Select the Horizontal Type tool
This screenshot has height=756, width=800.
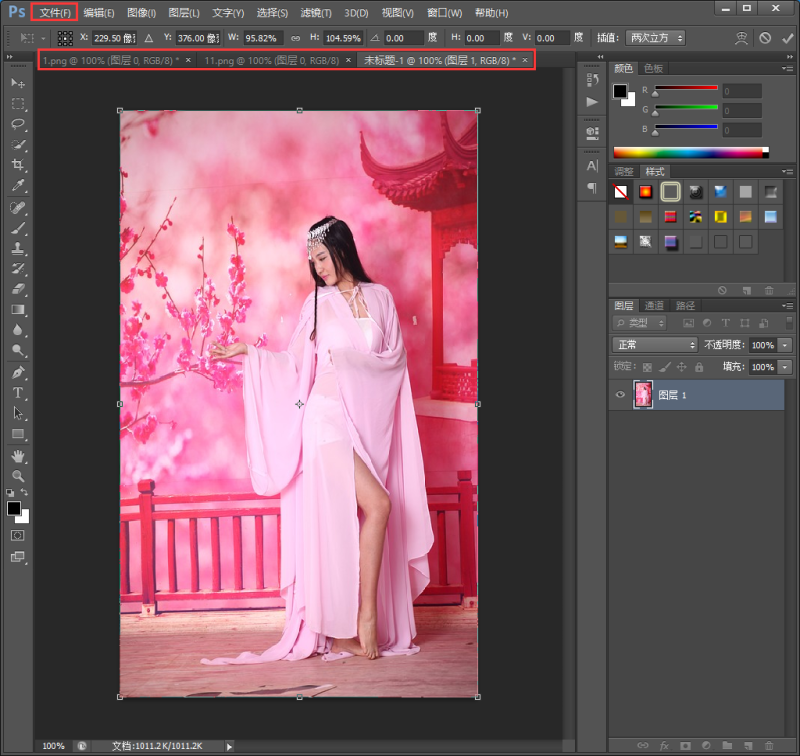[17, 392]
